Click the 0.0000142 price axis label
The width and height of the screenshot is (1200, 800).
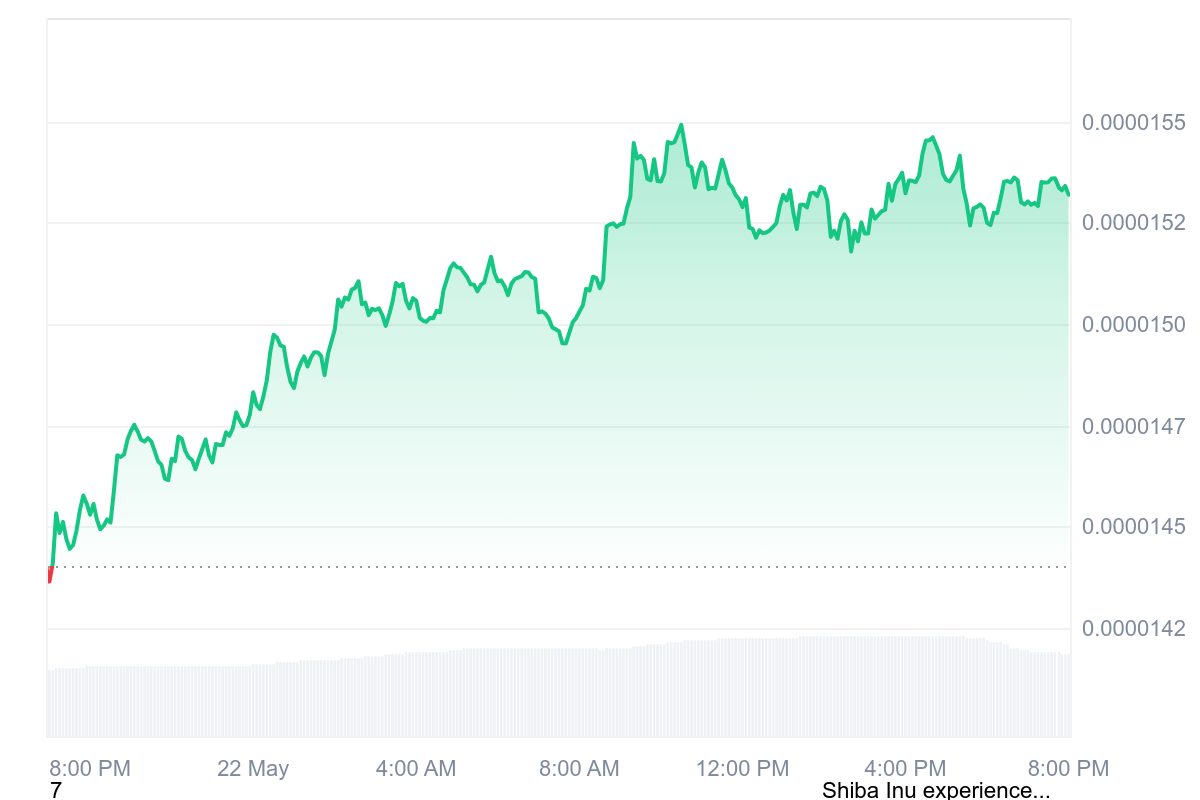(1133, 629)
